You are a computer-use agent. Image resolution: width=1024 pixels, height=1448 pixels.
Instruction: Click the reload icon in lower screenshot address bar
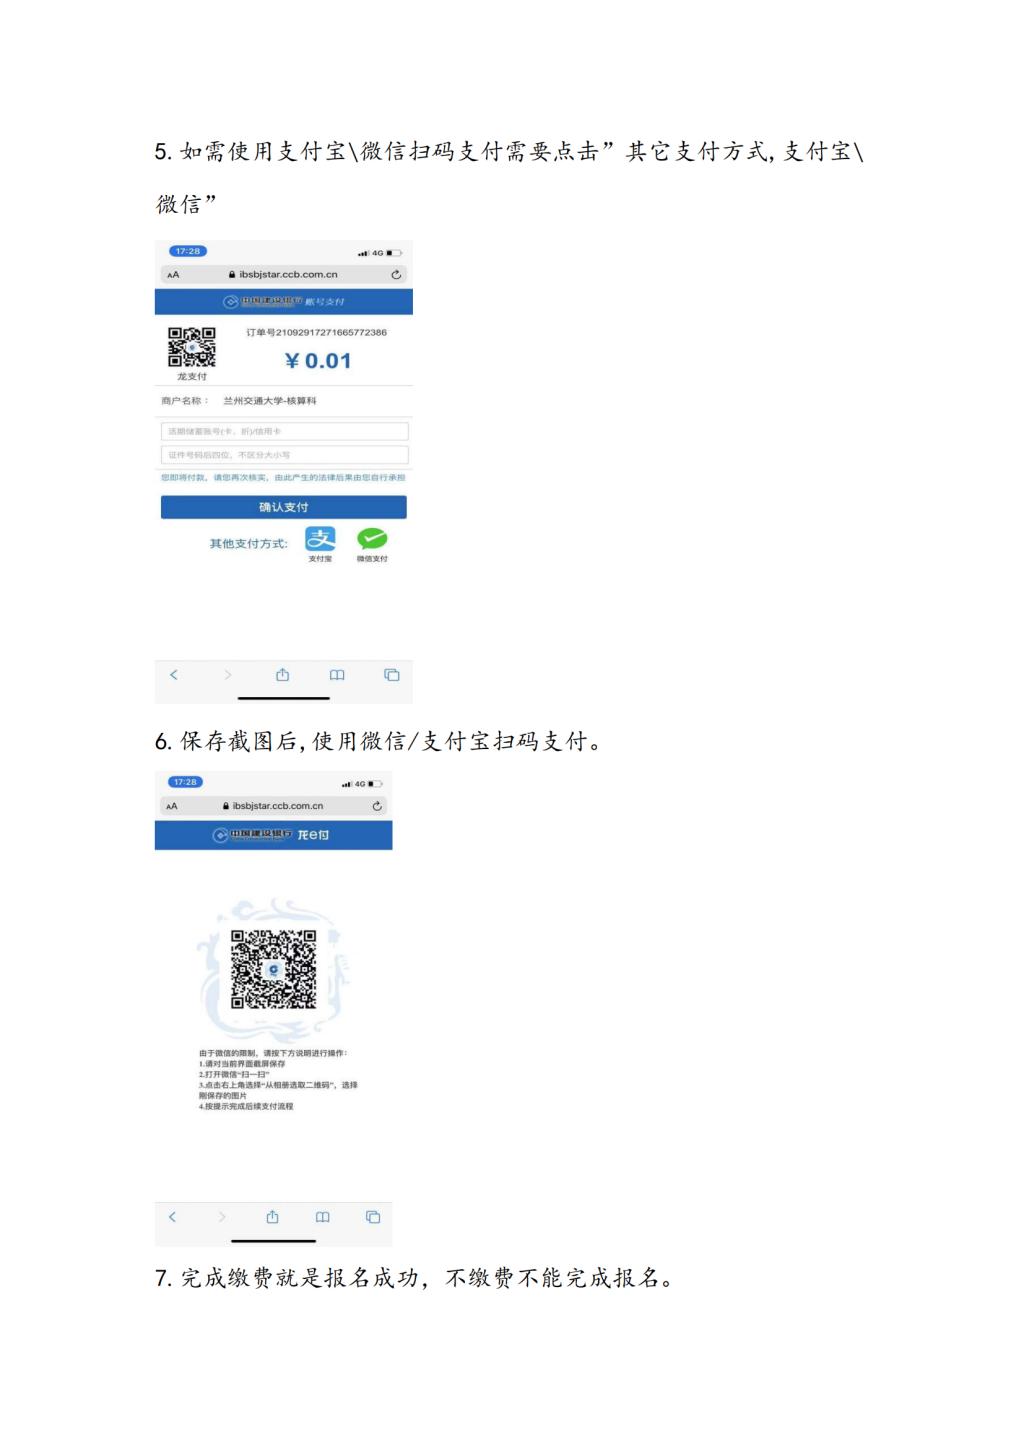click(x=377, y=806)
